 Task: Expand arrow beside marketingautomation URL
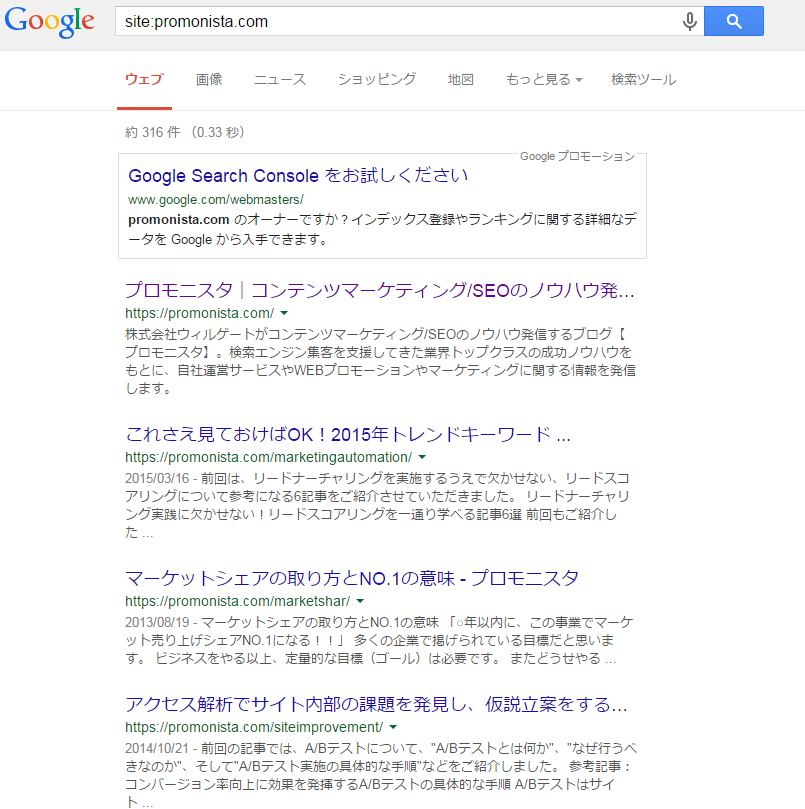[x=423, y=457]
